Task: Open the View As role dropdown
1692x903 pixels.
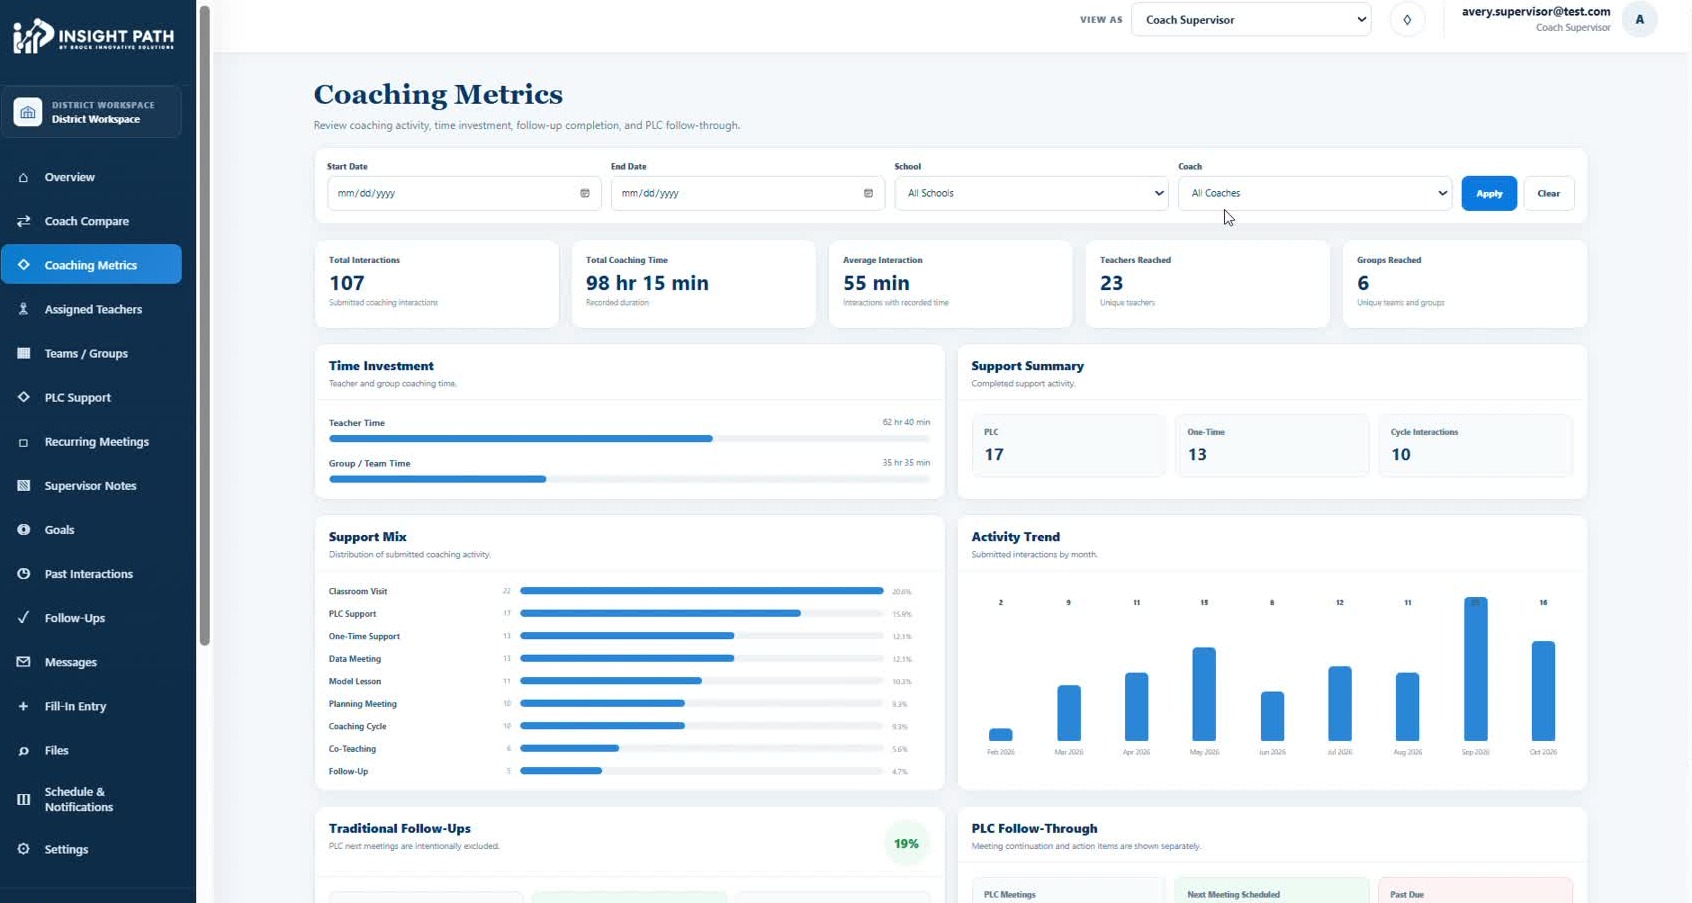Action: click(1251, 20)
